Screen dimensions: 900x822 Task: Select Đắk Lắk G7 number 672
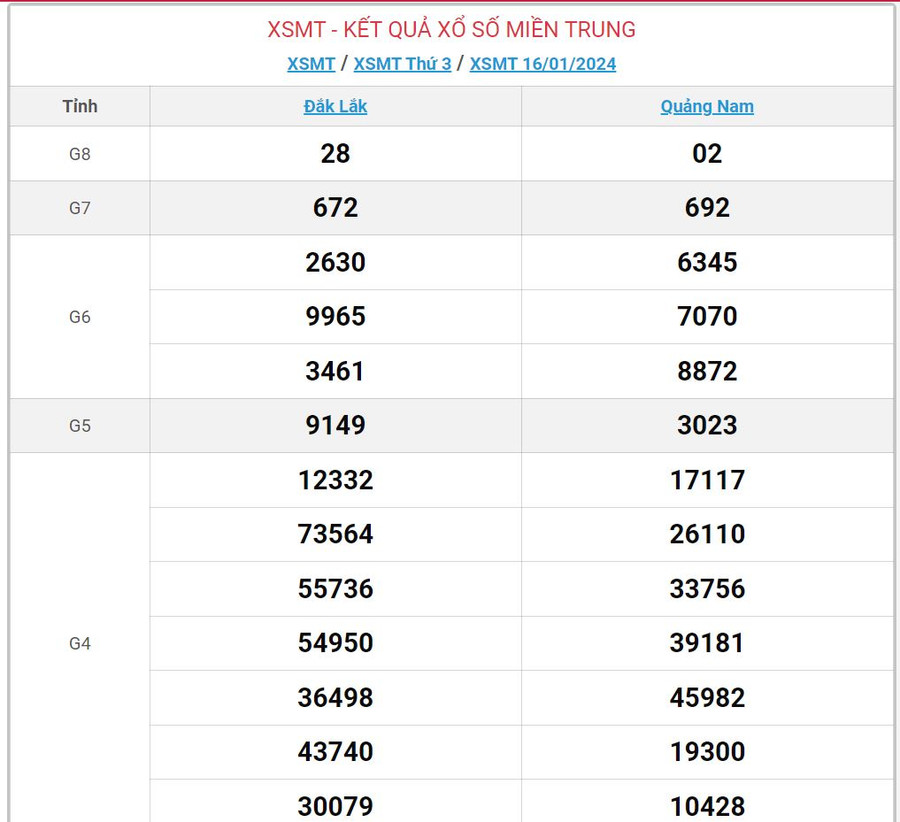coord(335,208)
